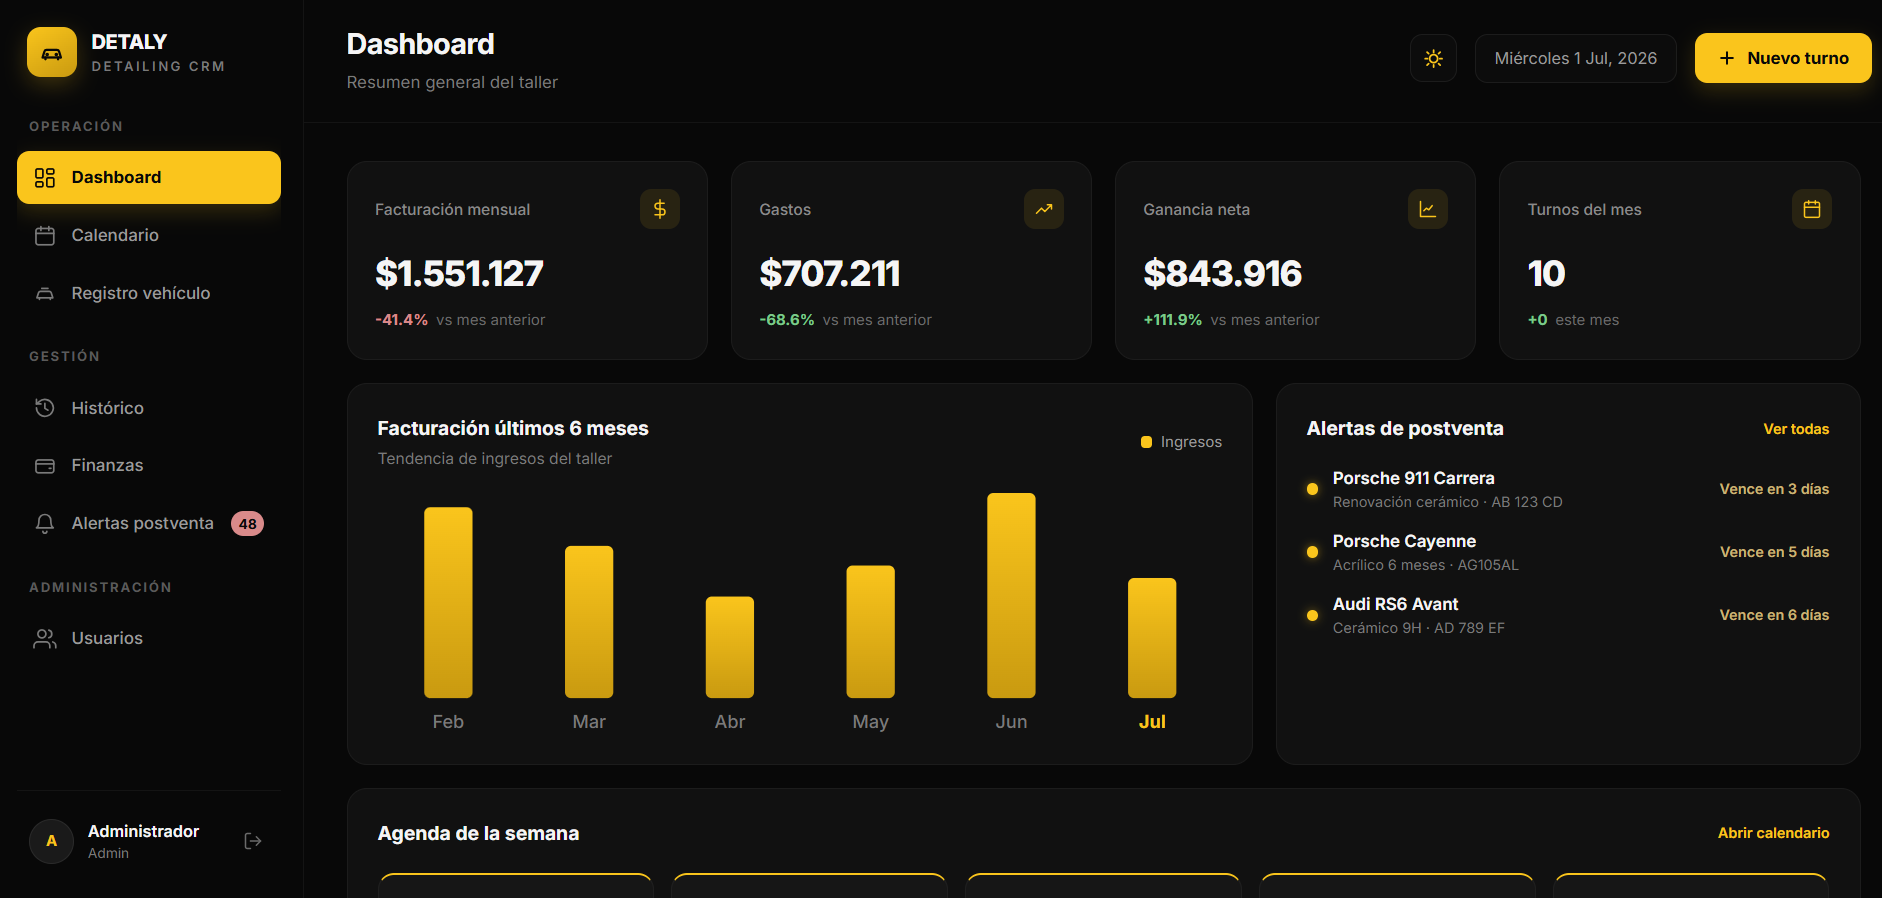Screen dimensions: 1882x898
Task: Click yellow dot beside Porsche 911 Carrera
Action: click(1312, 489)
